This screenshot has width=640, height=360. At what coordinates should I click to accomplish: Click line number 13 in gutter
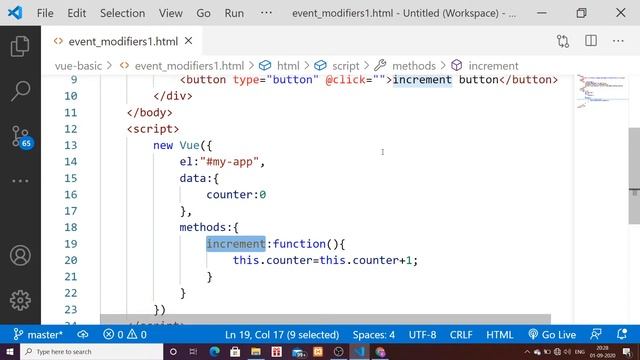[71, 145]
